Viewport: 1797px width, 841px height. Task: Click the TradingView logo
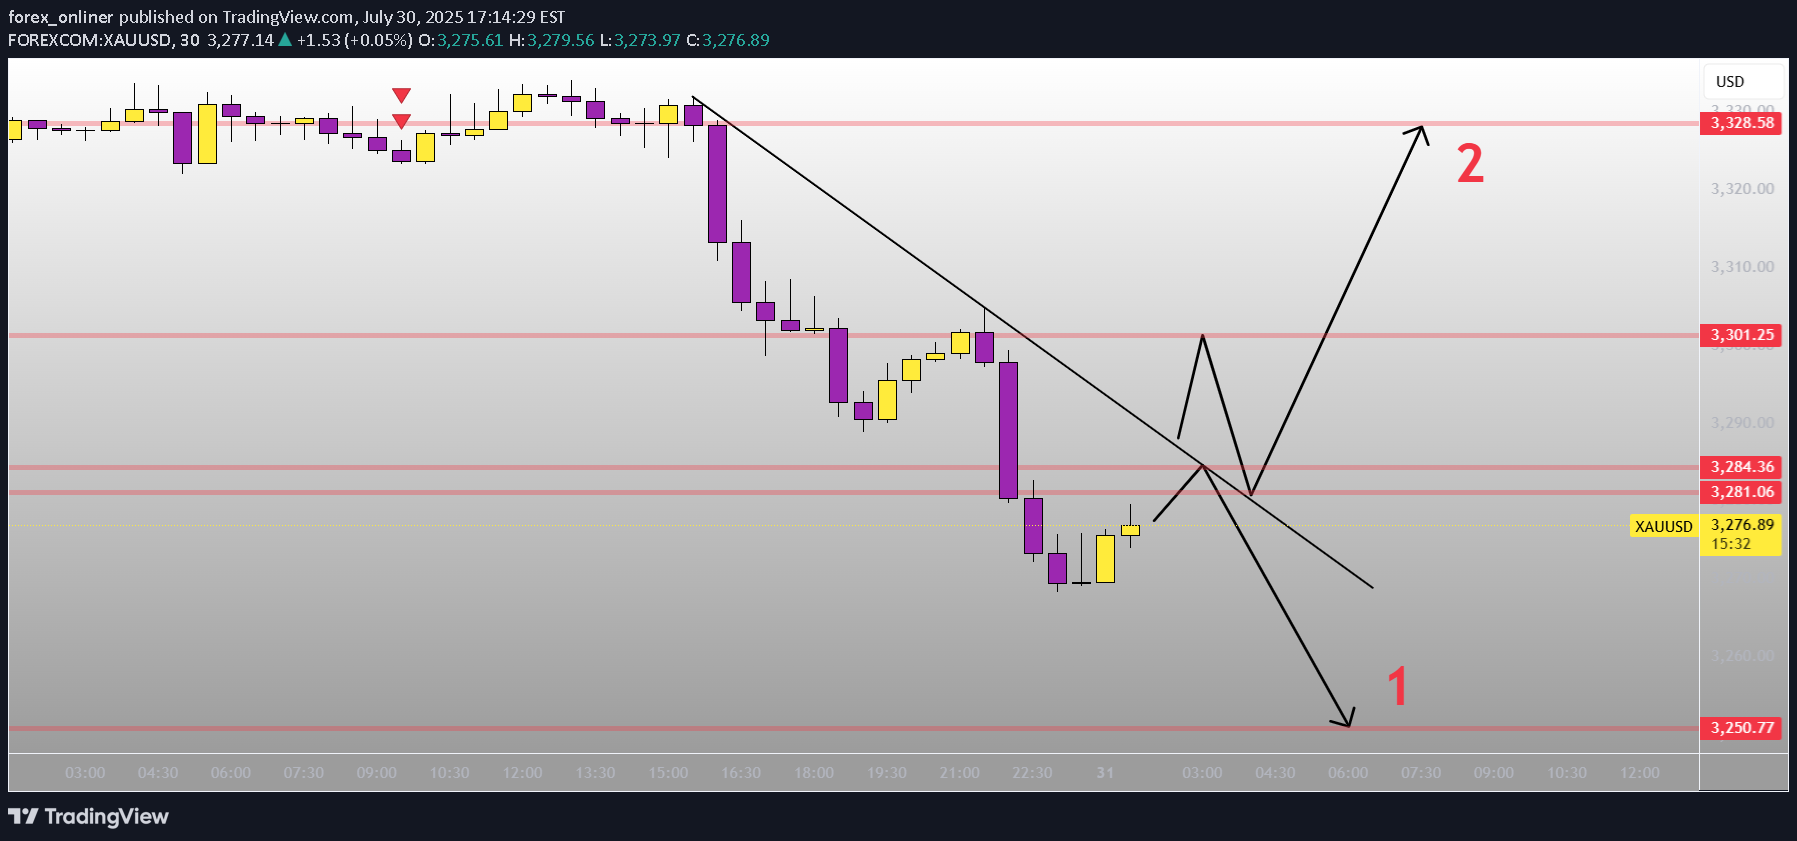(x=89, y=816)
